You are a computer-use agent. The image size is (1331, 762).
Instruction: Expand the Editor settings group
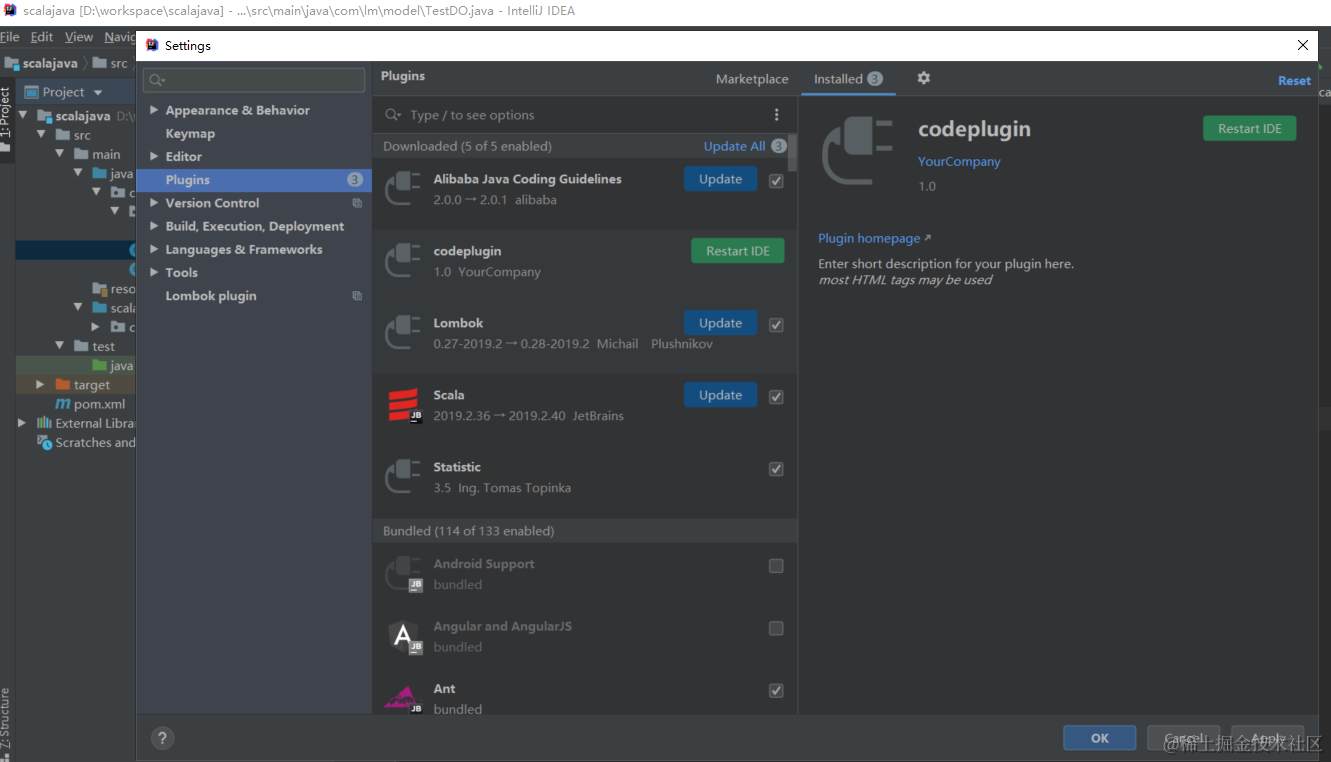pos(154,156)
